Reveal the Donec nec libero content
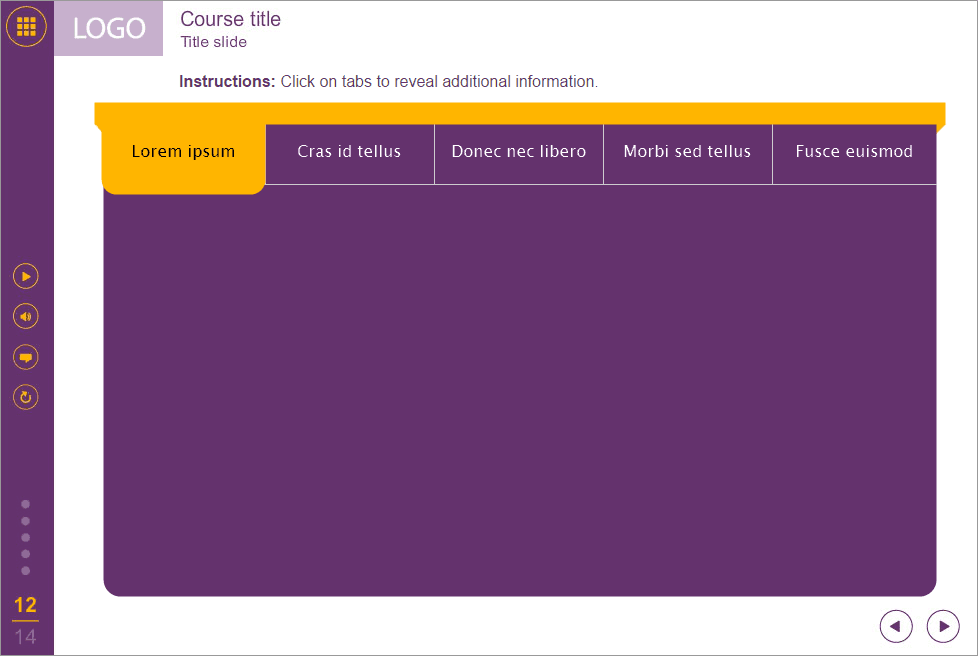 [518, 152]
